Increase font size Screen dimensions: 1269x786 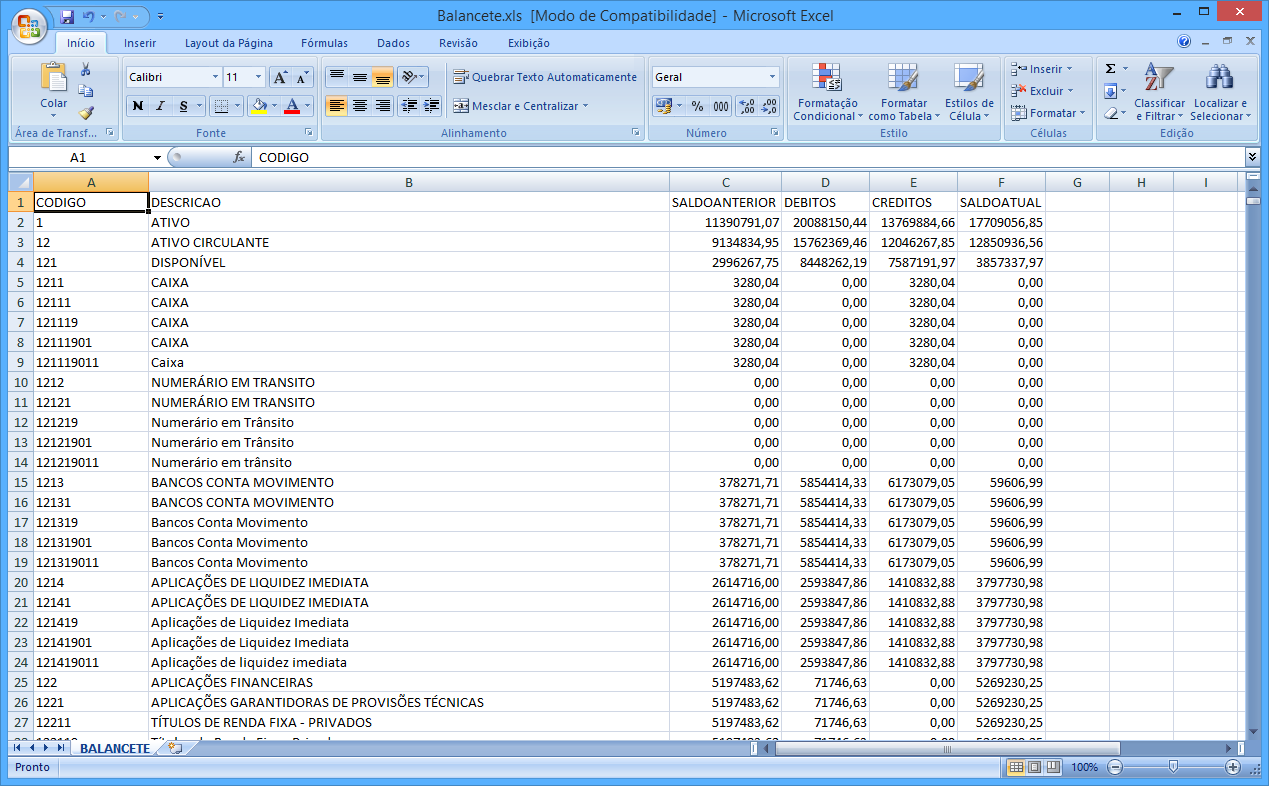point(280,77)
